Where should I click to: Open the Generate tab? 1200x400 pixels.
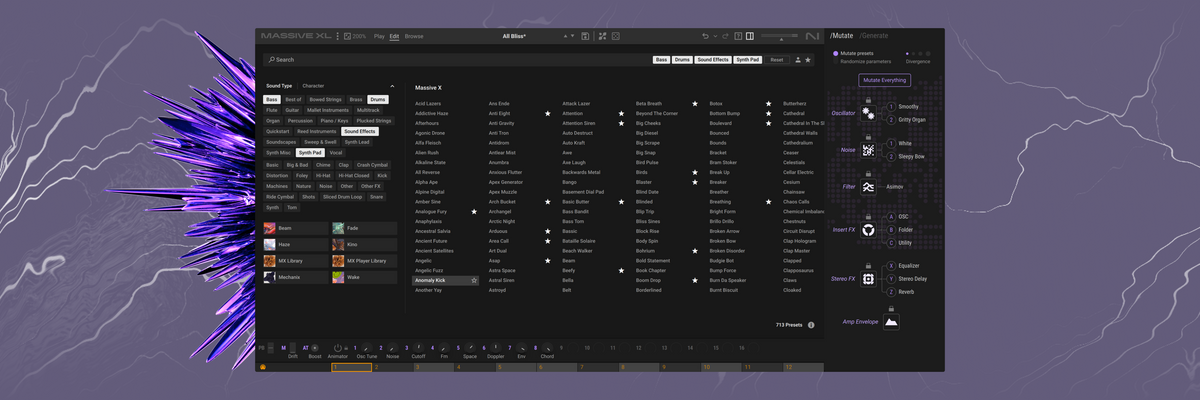point(875,36)
